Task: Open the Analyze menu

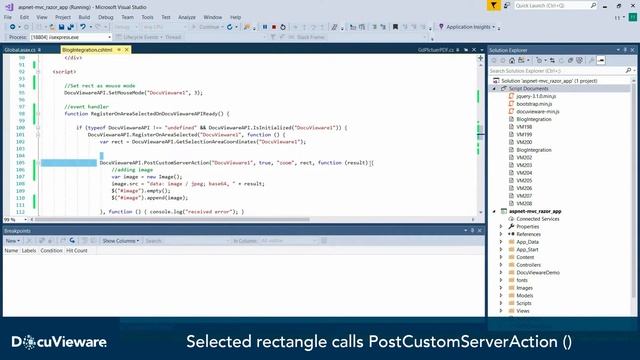Action: (187, 17)
